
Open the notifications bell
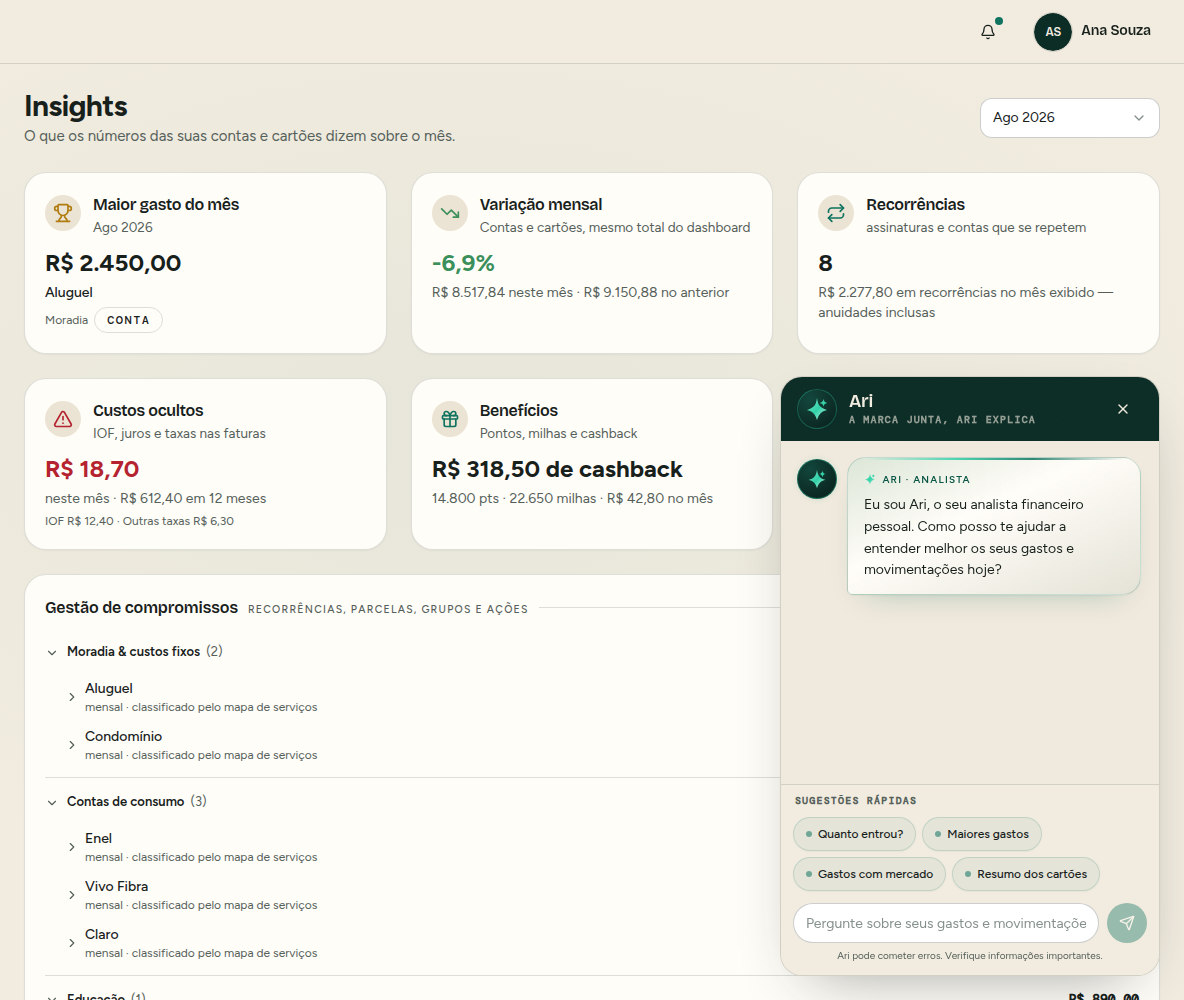tap(988, 32)
